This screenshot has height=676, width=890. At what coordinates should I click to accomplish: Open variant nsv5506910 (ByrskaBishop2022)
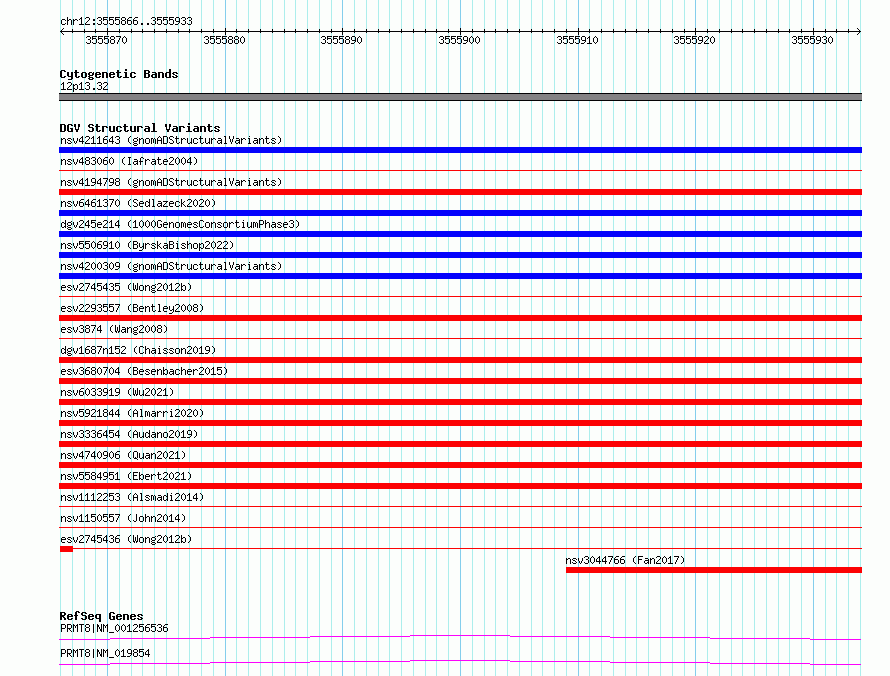point(147,245)
